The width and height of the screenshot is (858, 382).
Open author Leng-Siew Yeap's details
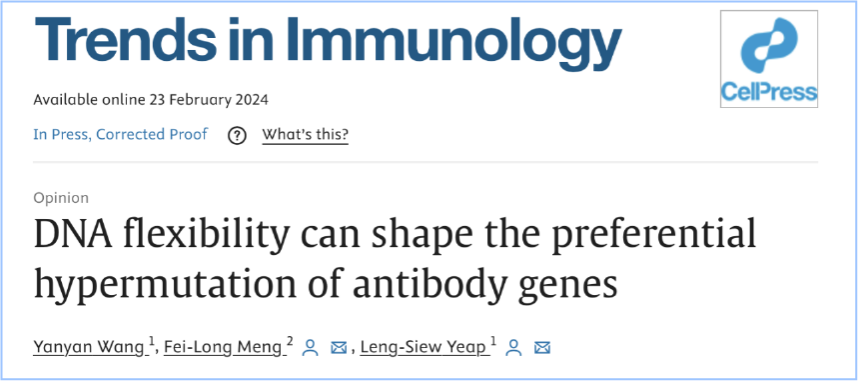coord(422,348)
